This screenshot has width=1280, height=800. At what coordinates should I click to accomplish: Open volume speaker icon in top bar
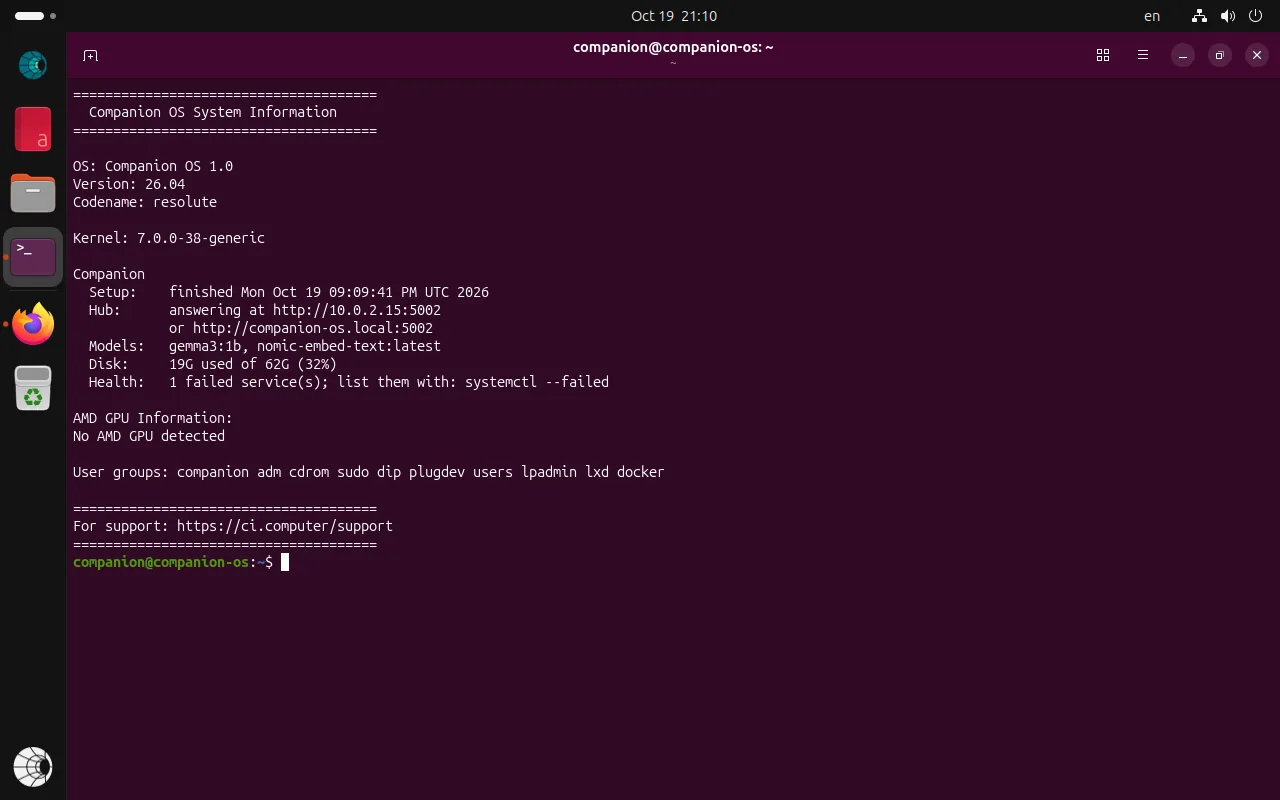pyautogui.click(x=1228, y=16)
